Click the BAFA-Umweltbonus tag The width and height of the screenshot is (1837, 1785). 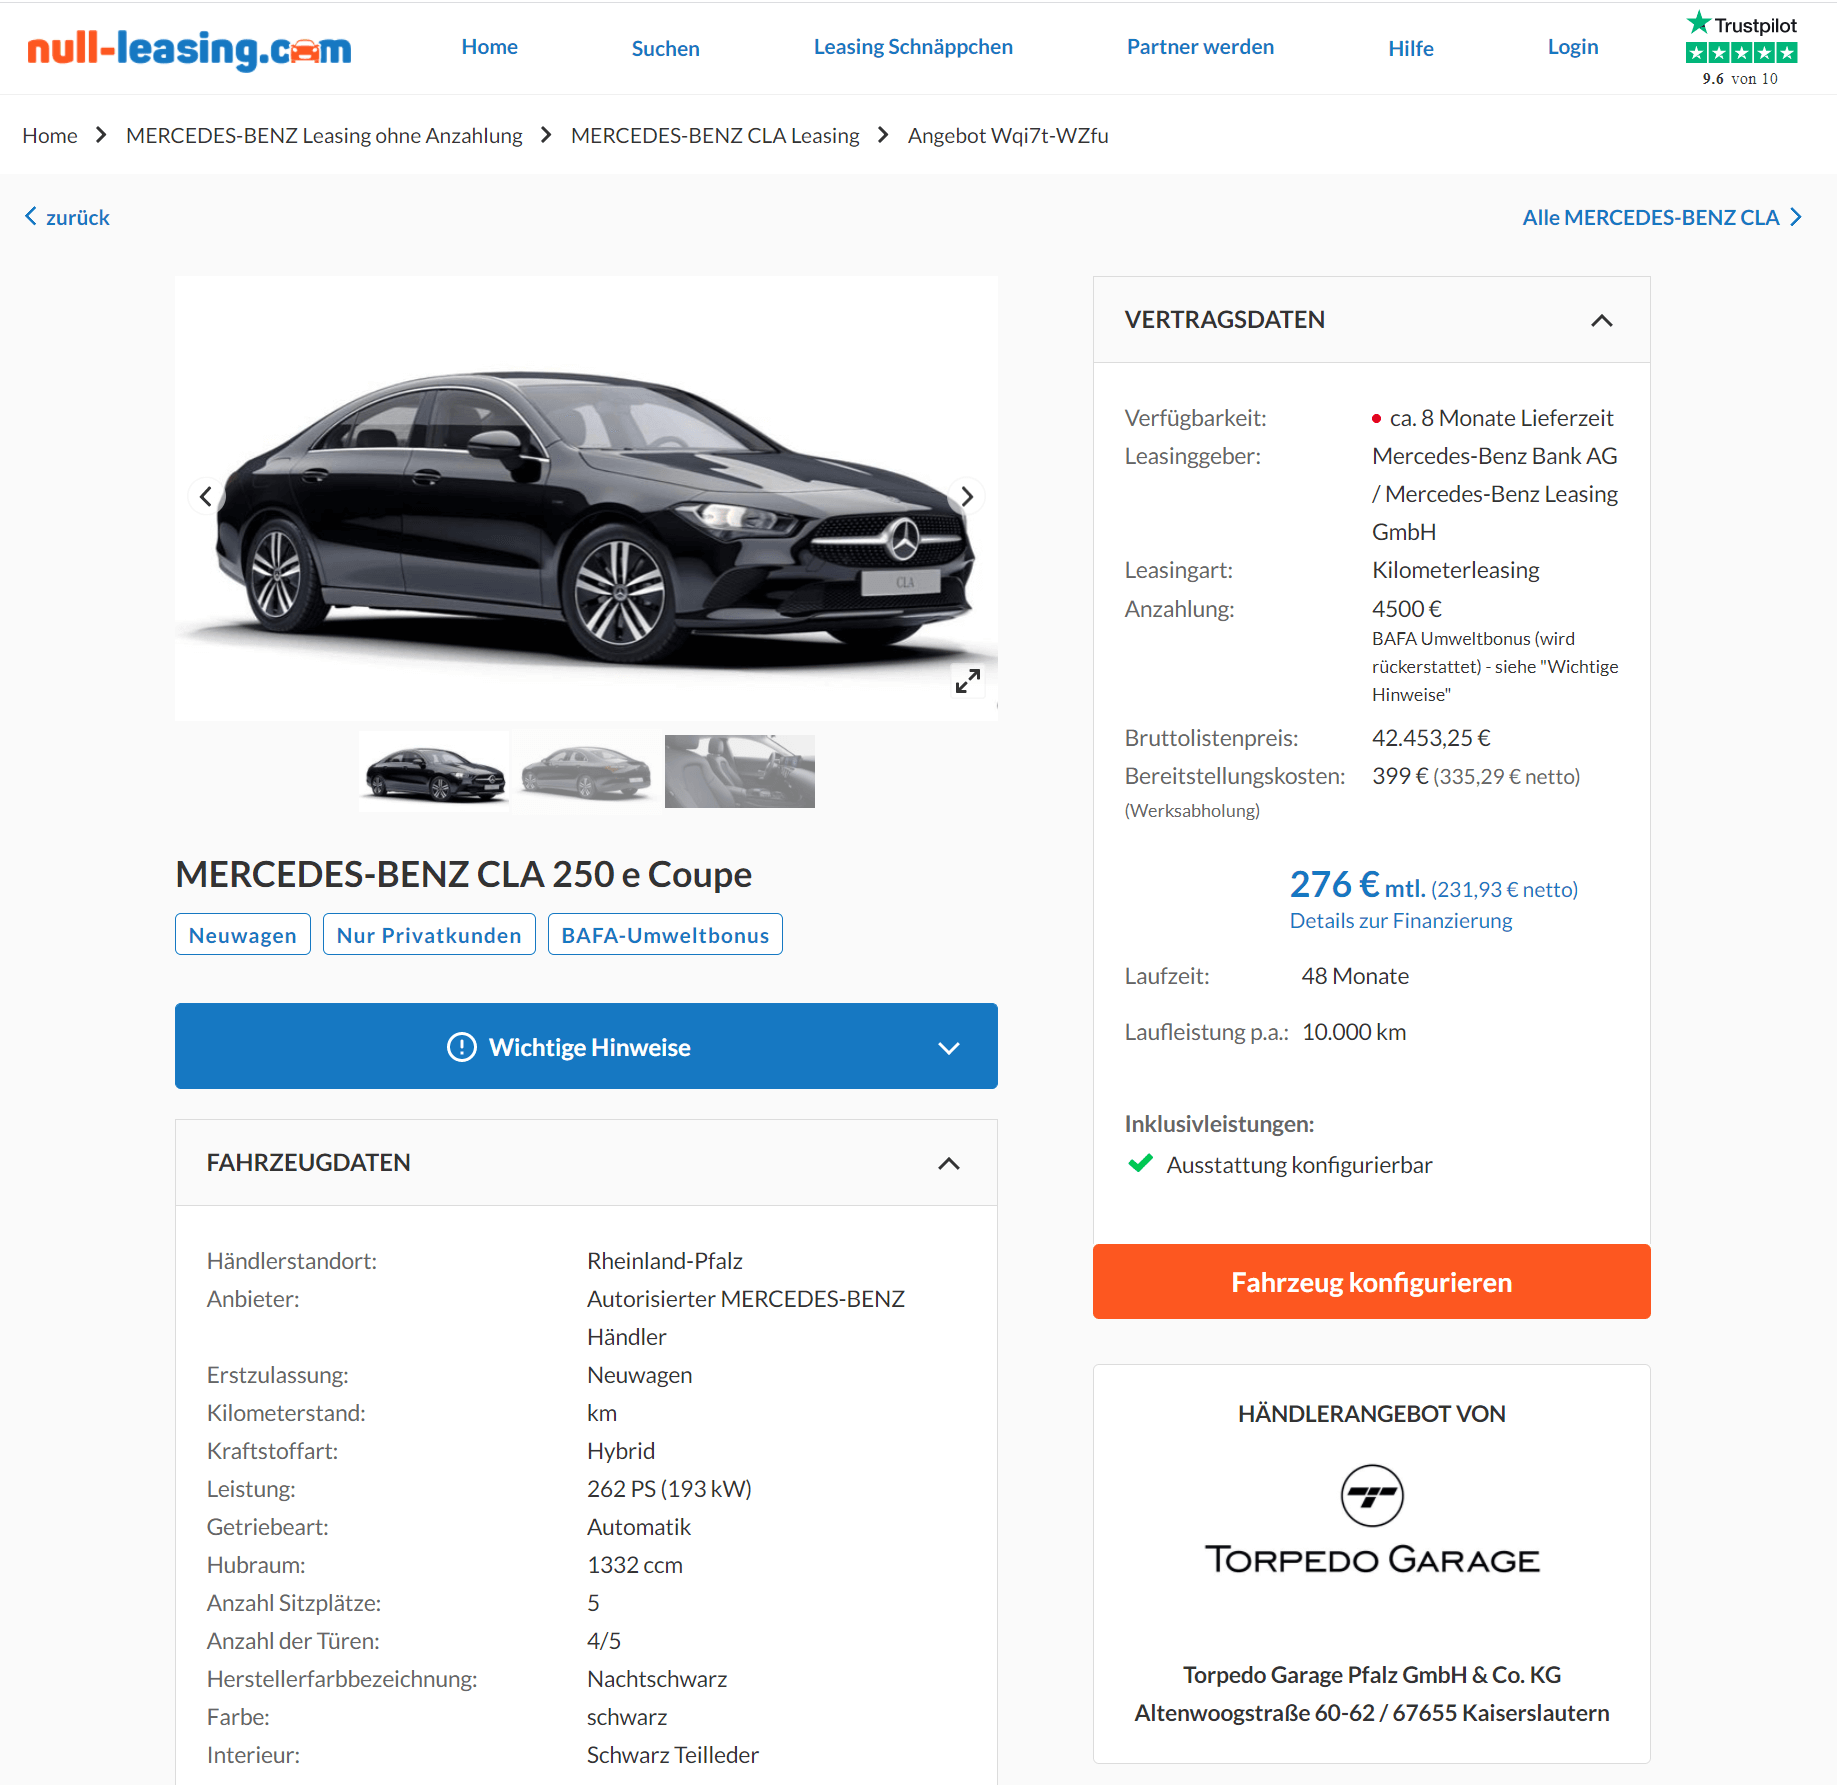[665, 934]
